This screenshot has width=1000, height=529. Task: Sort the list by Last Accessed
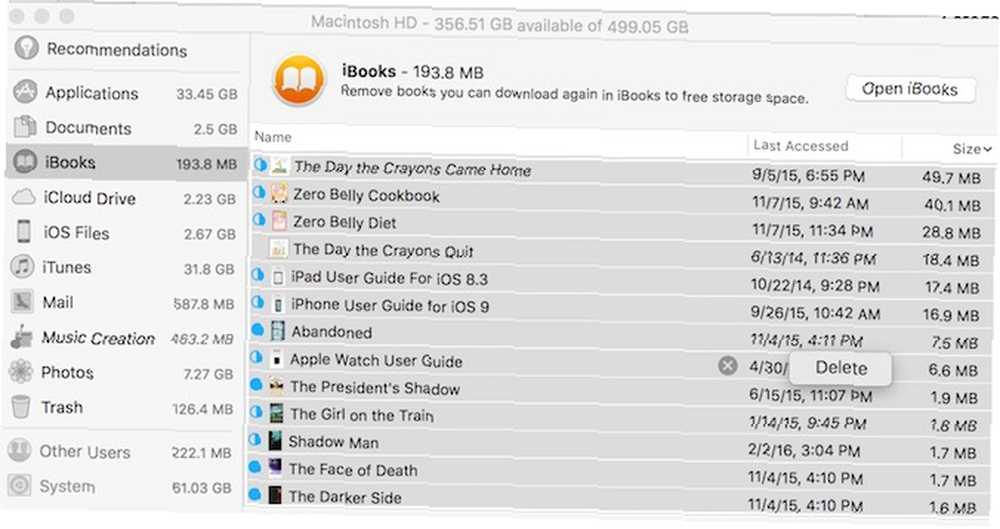coord(800,145)
